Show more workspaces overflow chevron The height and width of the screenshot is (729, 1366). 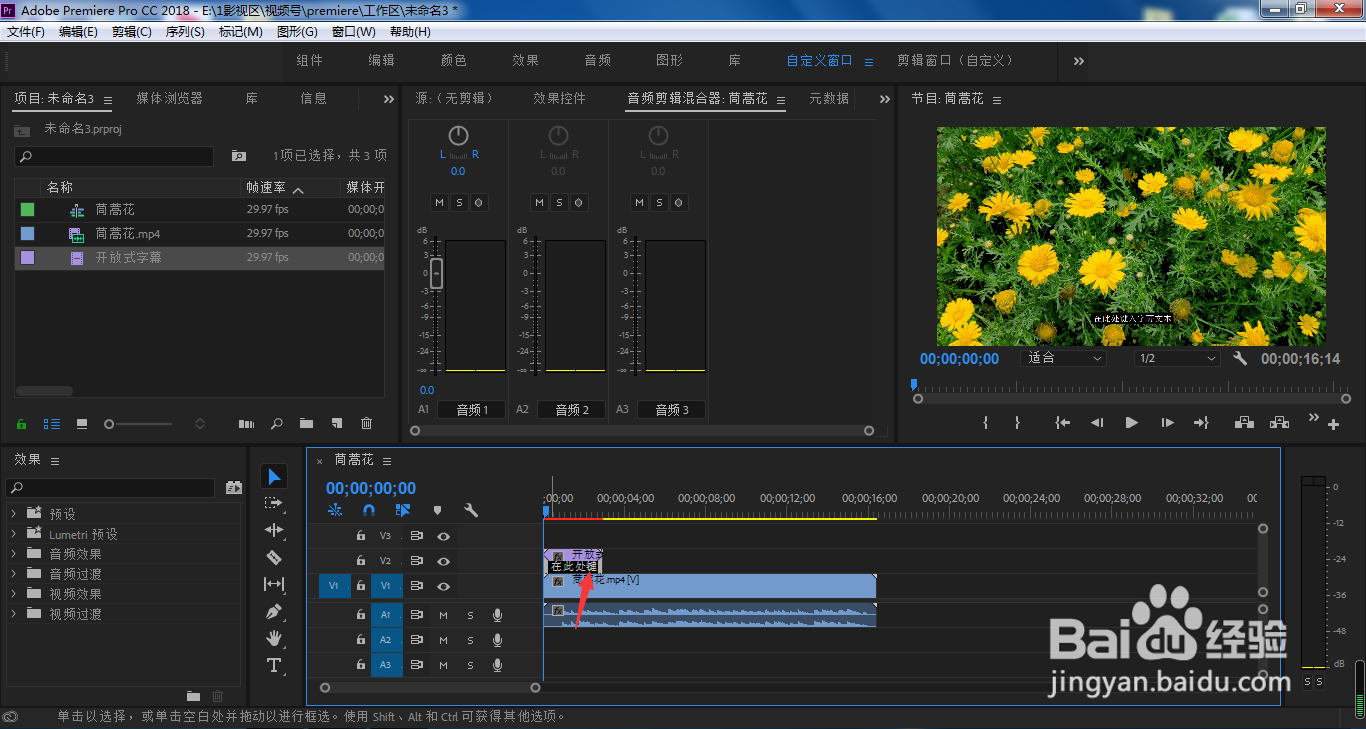tap(1079, 61)
